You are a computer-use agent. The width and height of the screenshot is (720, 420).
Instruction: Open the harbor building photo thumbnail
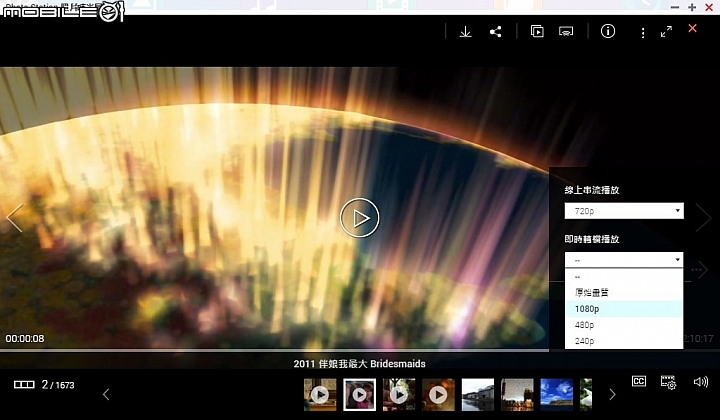coord(478,394)
